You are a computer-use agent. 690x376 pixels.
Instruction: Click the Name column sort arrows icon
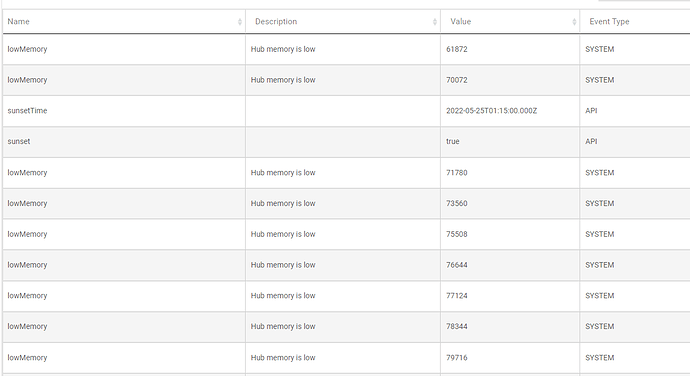(240, 22)
